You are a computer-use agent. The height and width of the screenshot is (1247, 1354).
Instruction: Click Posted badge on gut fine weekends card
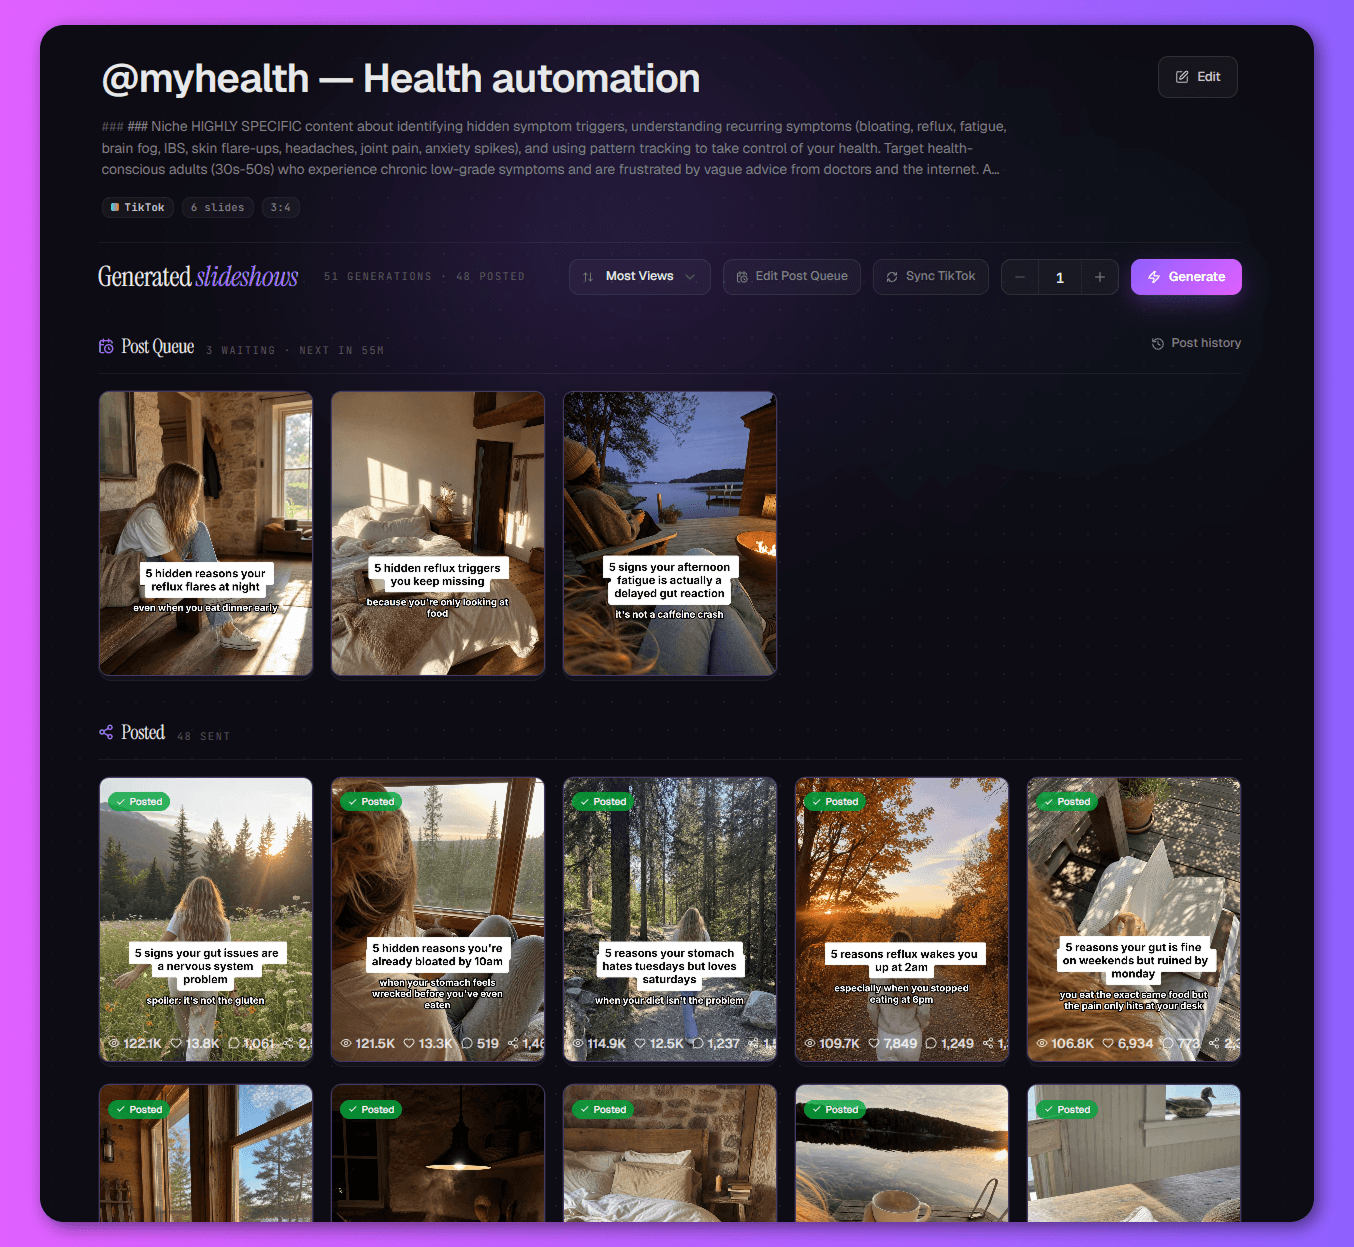point(1067,801)
